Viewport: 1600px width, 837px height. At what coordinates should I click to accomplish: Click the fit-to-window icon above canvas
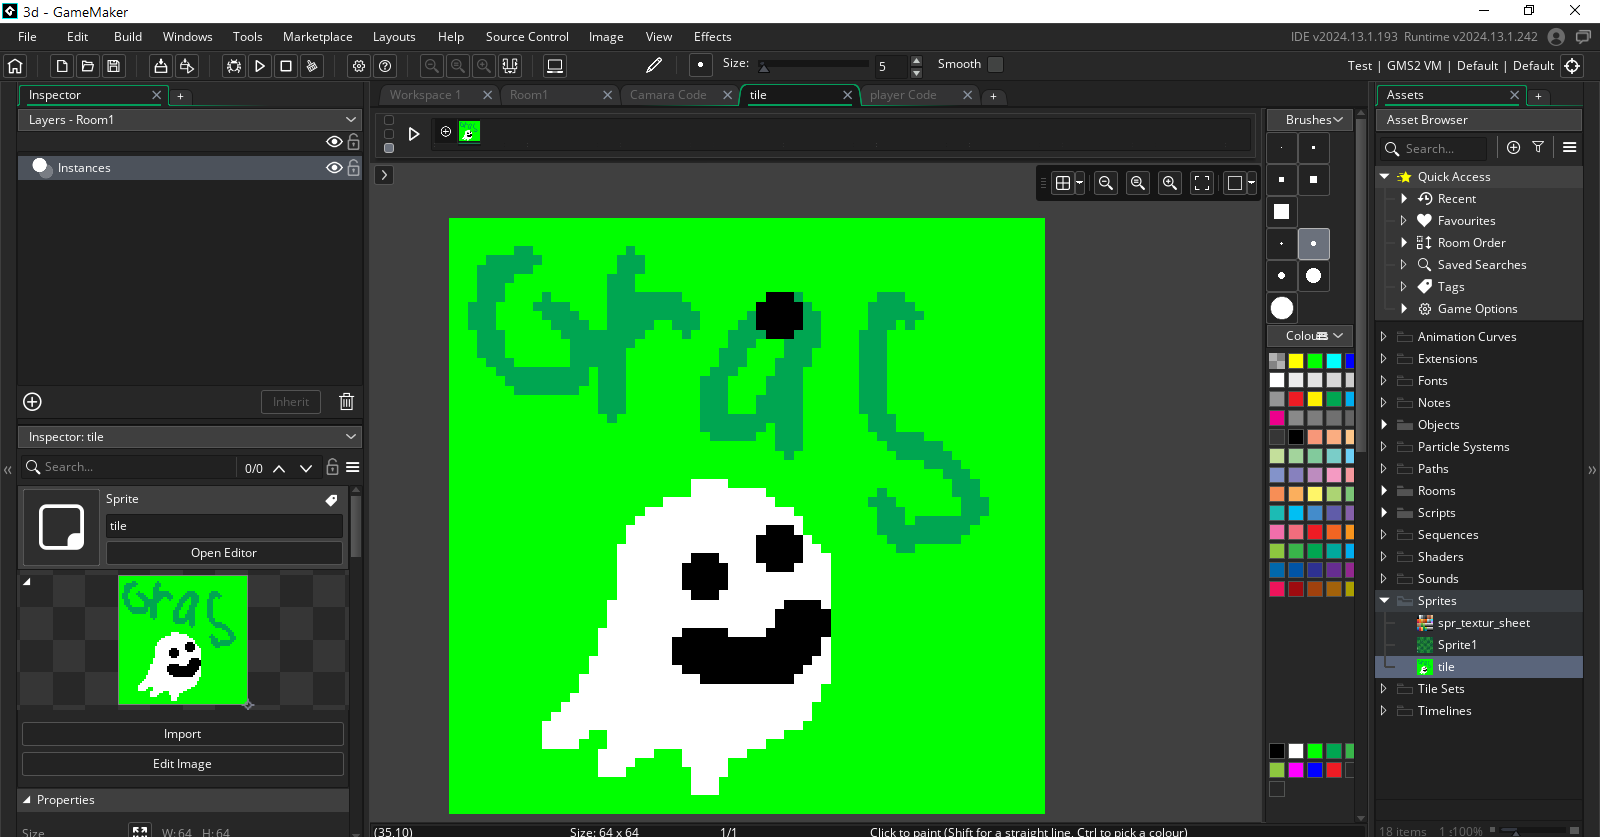pos(1202,183)
